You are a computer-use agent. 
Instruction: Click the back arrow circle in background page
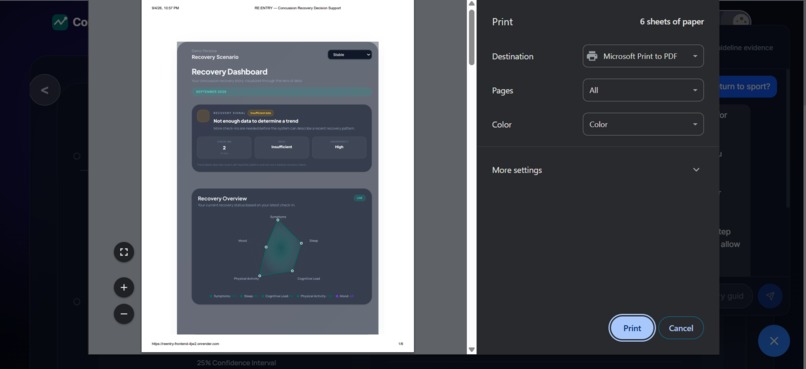[x=45, y=90]
